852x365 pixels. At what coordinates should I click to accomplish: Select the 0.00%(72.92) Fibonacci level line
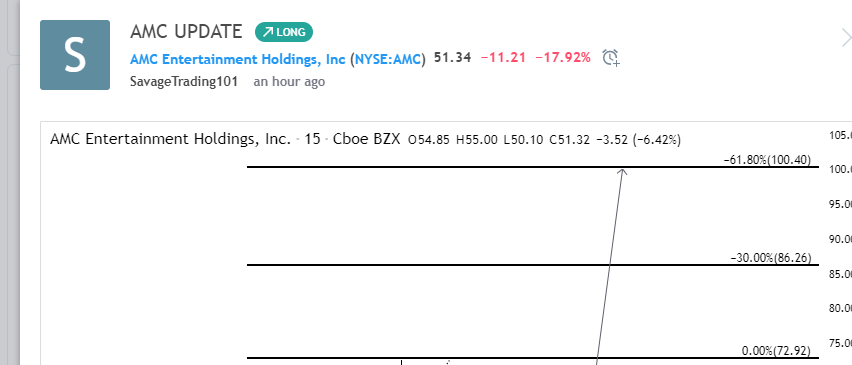(532, 357)
